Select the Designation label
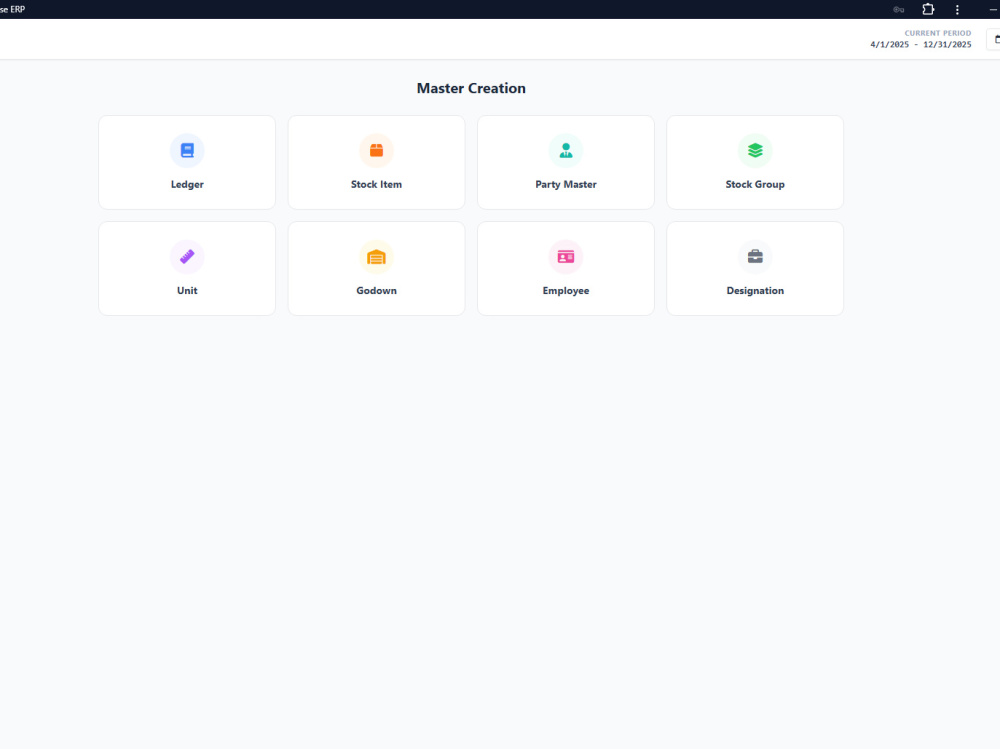The image size is (1000, 749). click(x=755, y=290)
